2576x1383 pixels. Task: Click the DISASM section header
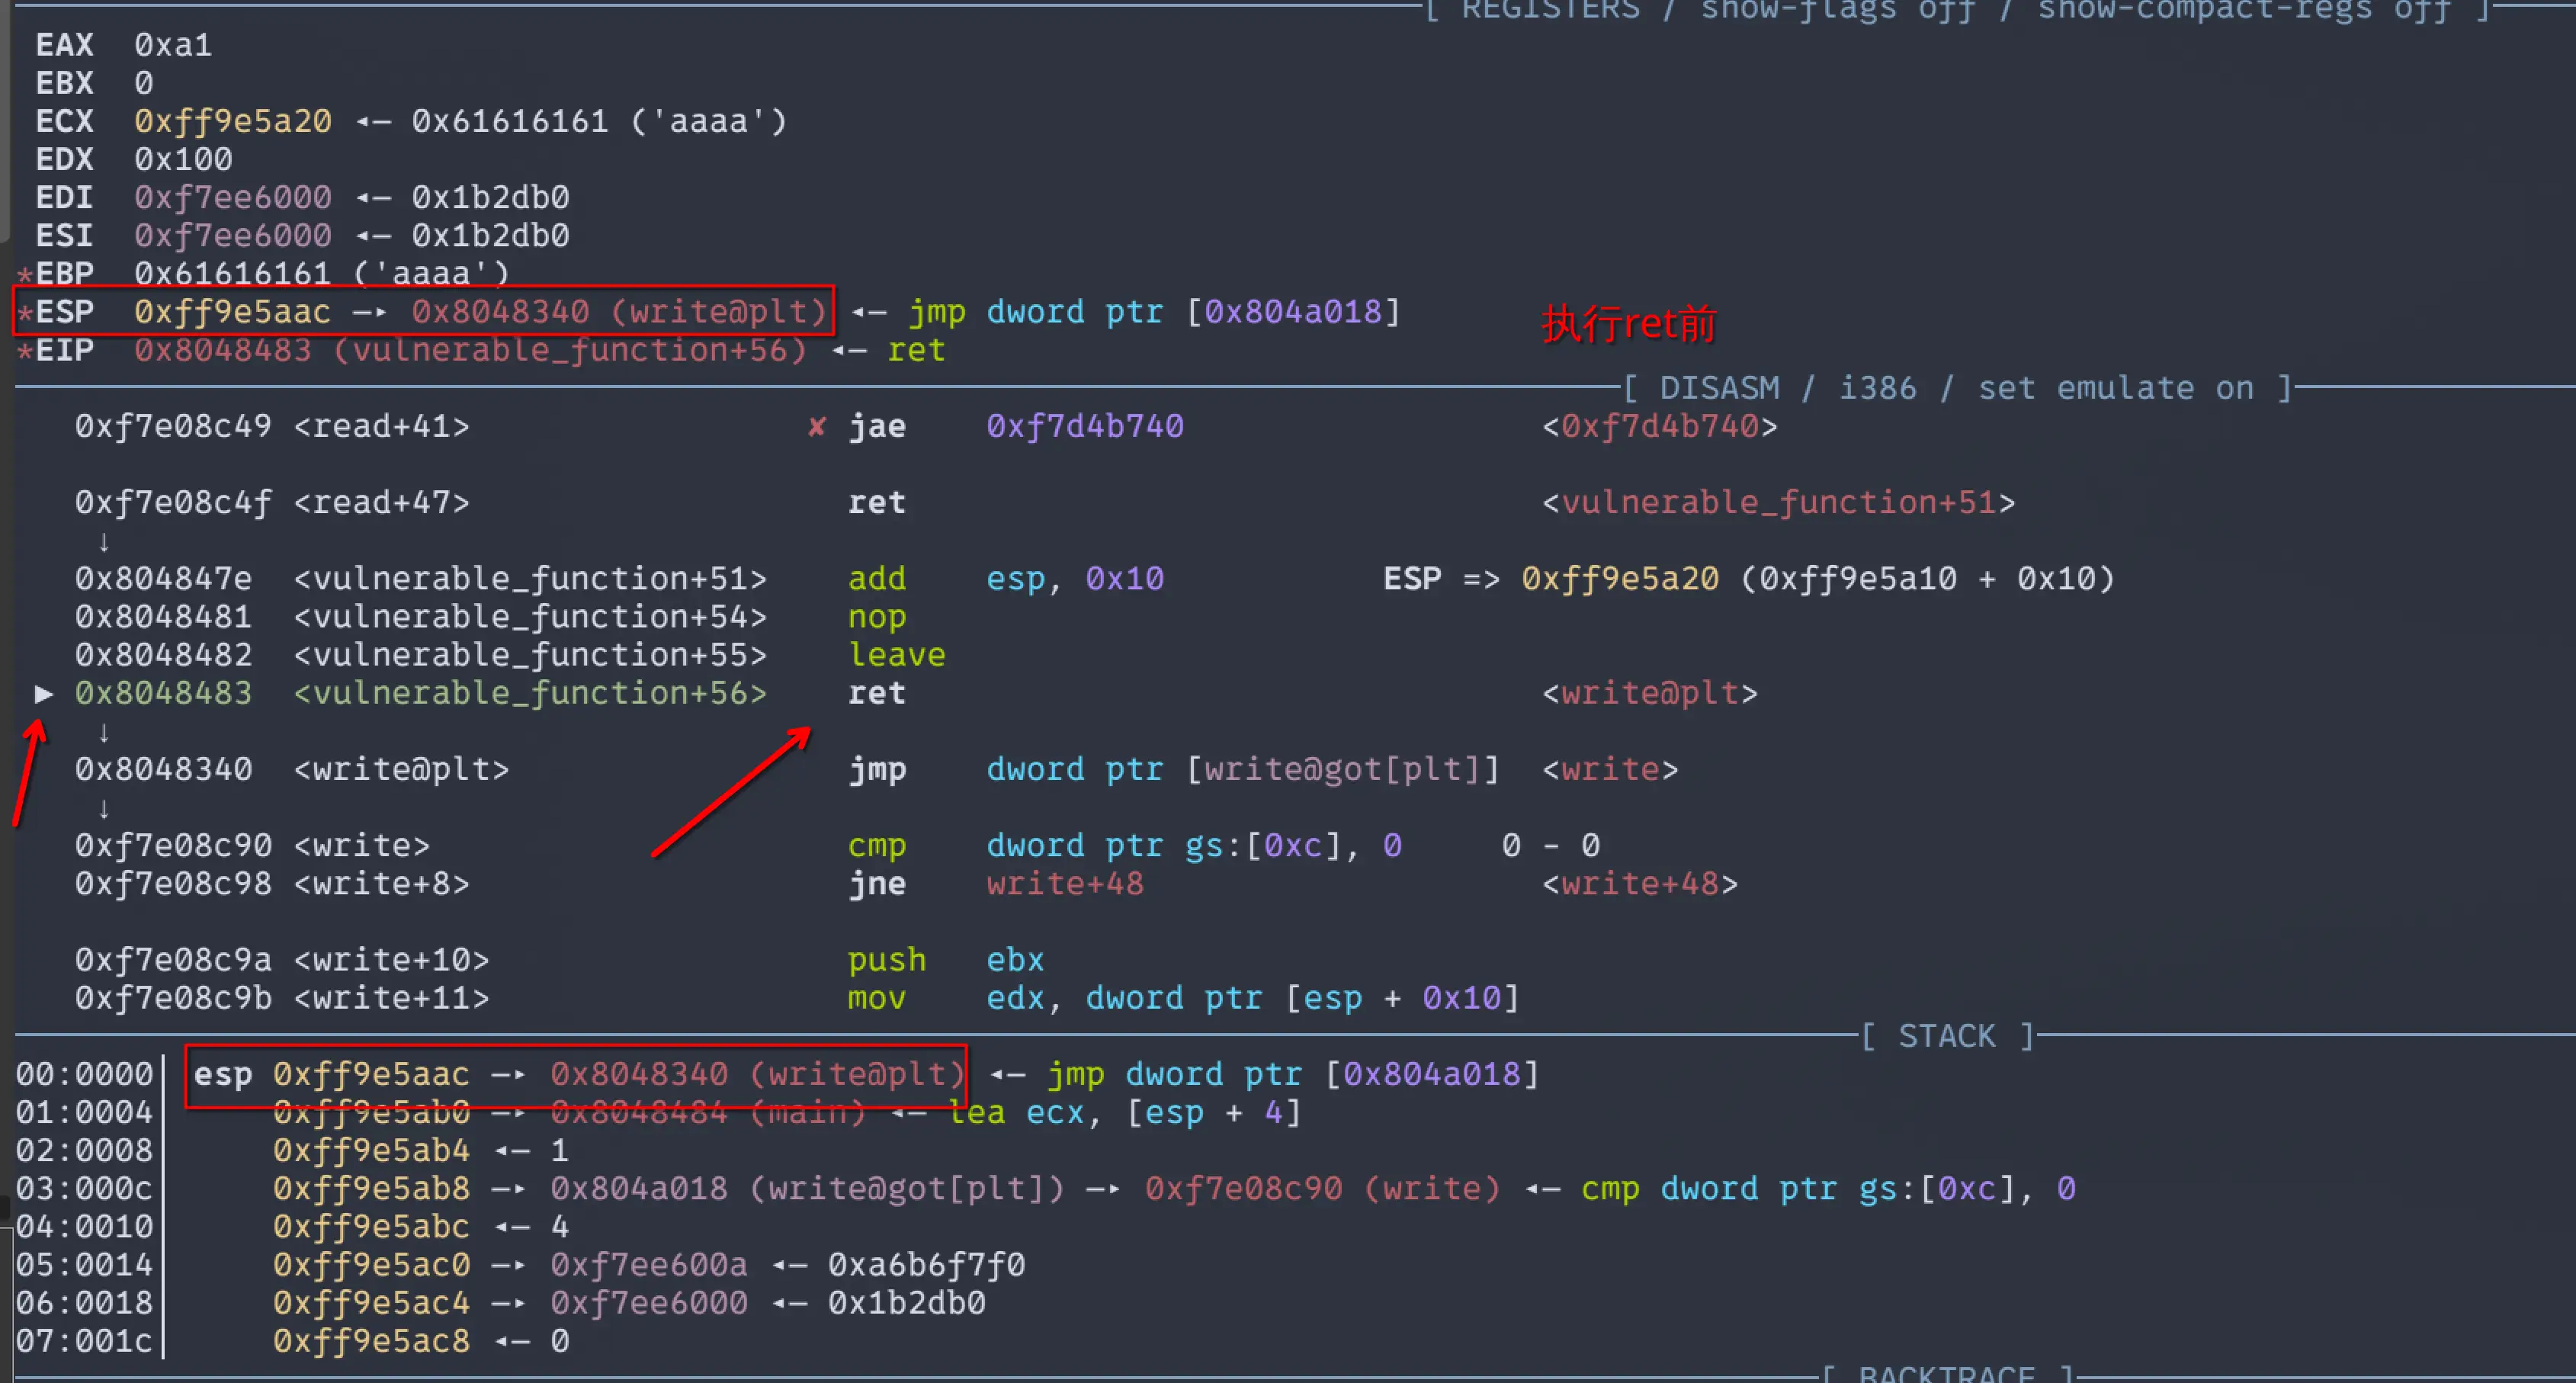(1719, 388)
